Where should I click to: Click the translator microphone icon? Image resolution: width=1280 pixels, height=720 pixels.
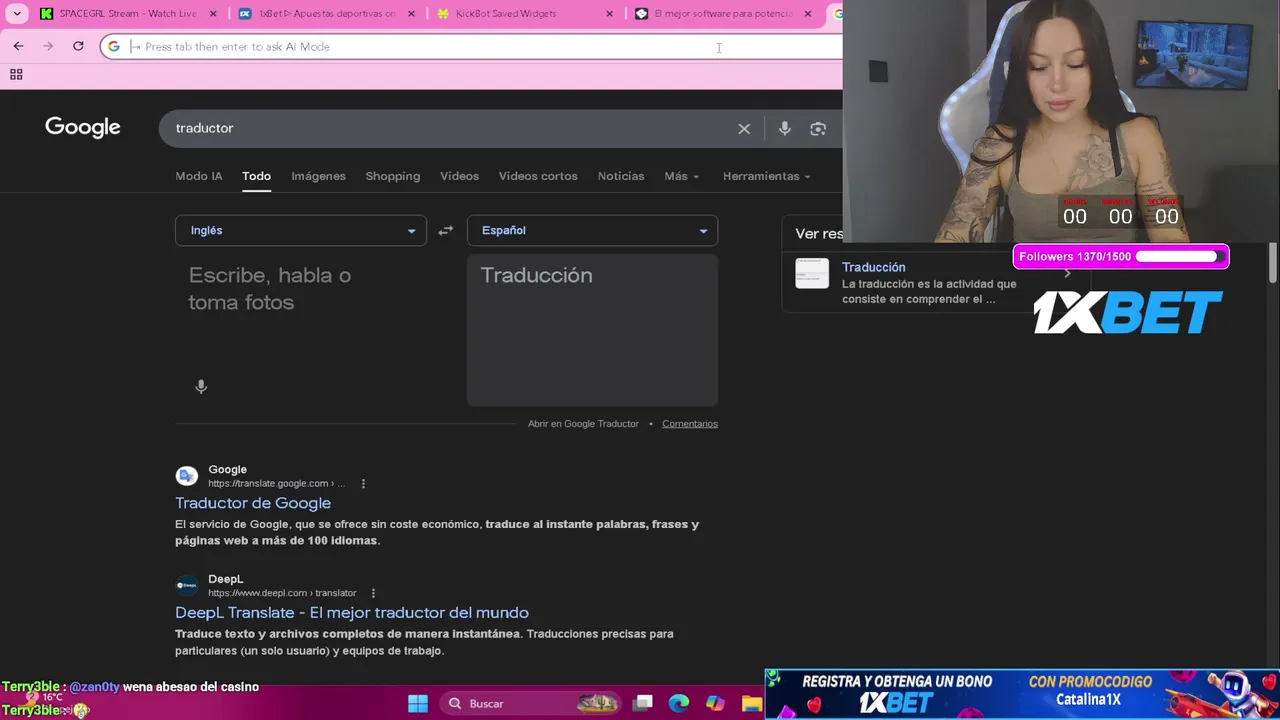201,387
